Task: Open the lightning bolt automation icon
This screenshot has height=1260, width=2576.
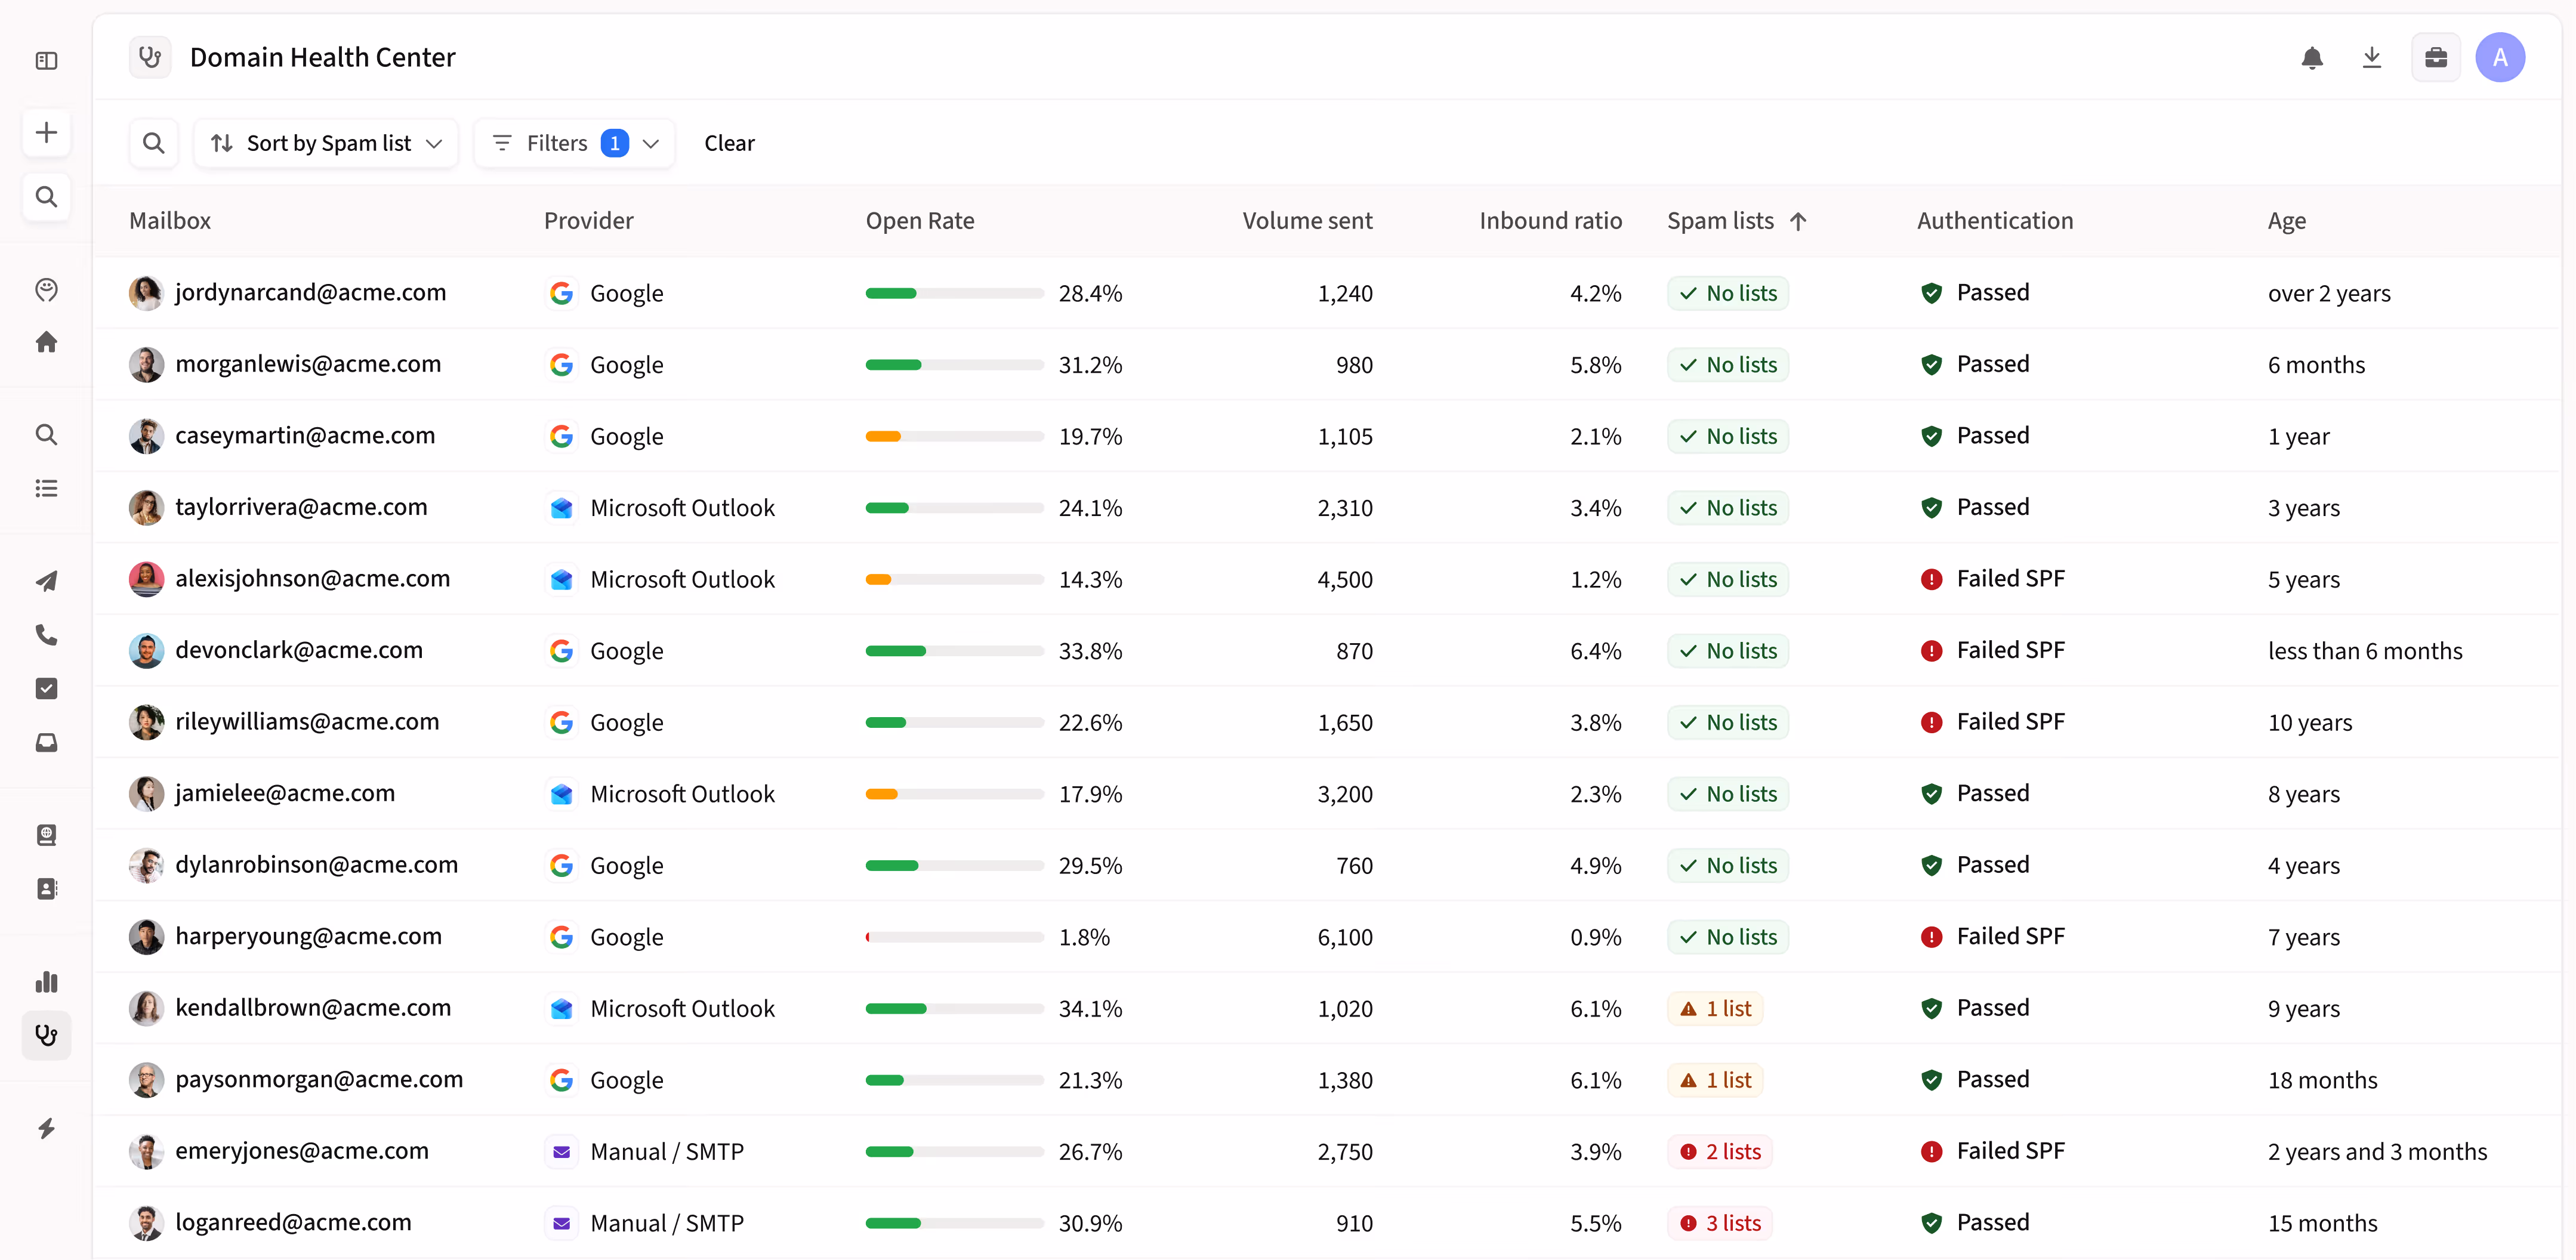Action: tap(46, 1128)
